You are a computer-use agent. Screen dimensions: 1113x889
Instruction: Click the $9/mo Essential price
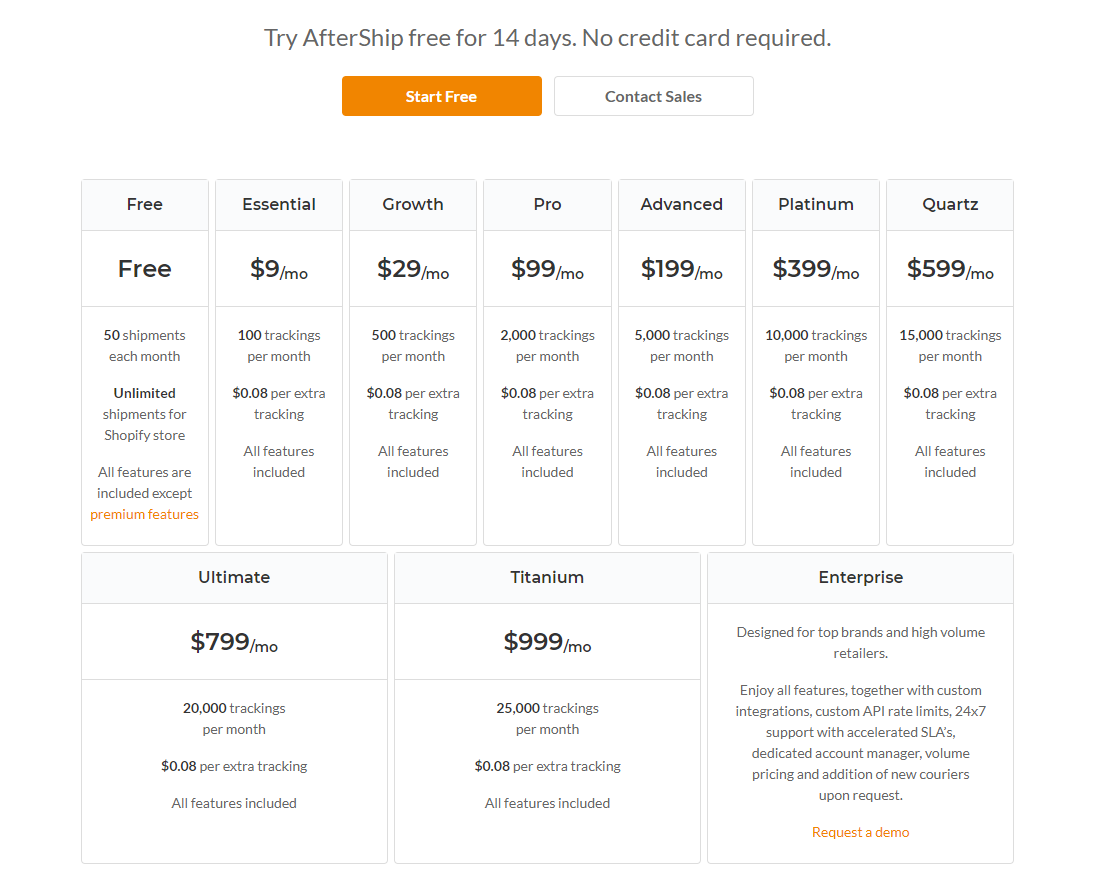click(278, 269)
